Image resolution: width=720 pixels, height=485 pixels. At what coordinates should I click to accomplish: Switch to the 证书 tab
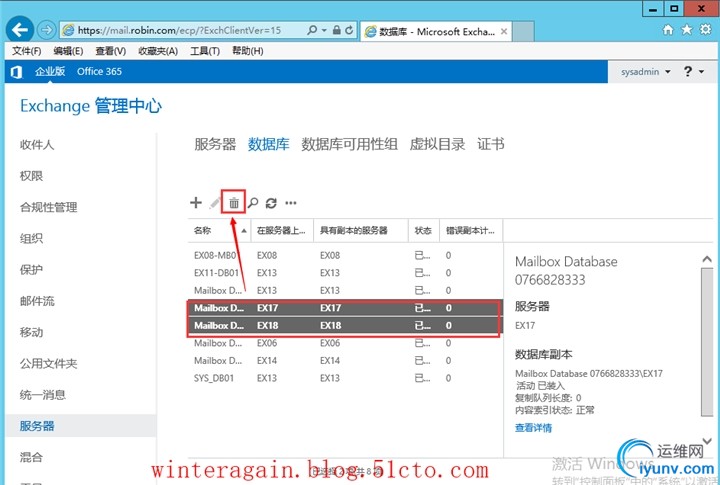pos(490,144)
